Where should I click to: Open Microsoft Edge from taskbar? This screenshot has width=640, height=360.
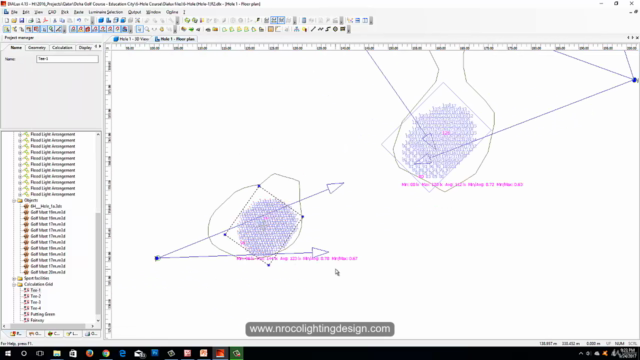[122, 353]
